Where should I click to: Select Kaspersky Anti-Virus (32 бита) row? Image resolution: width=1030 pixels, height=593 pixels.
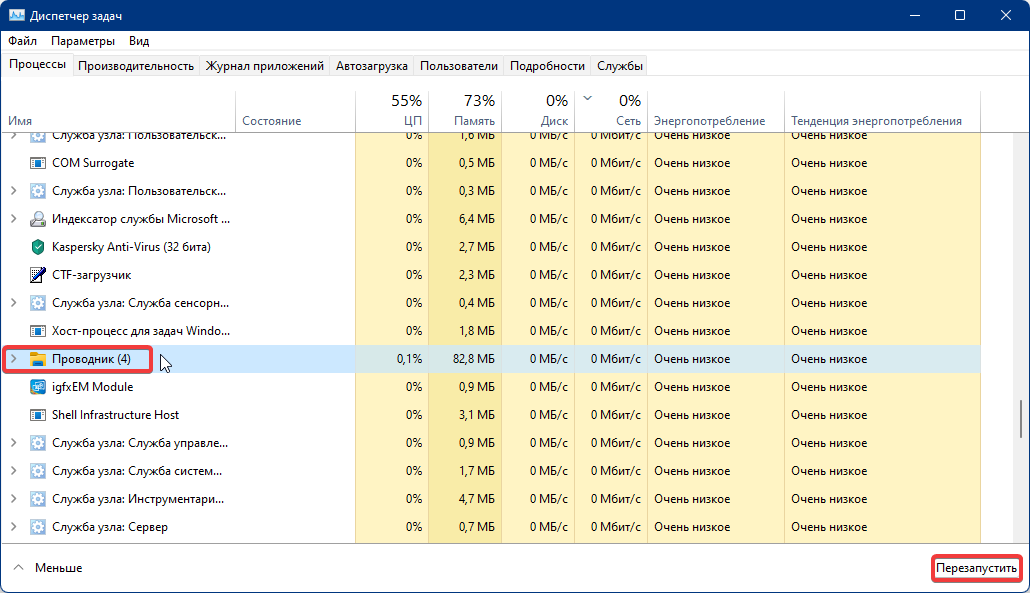pyautogui.click(x=131, y=247)
